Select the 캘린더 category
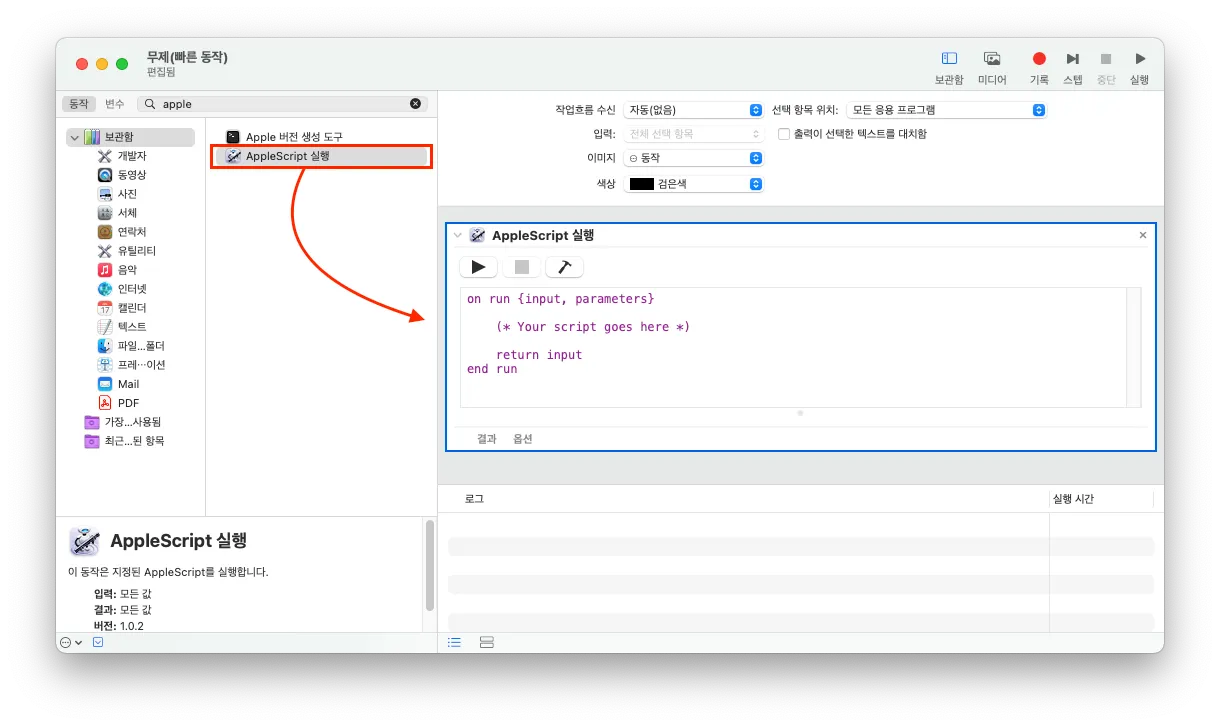1220x727 pixels. (131, 308)
